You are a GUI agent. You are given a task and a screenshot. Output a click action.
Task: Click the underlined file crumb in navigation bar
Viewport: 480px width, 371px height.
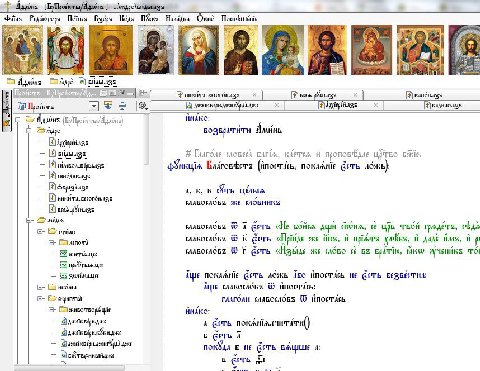pos(98,81)
